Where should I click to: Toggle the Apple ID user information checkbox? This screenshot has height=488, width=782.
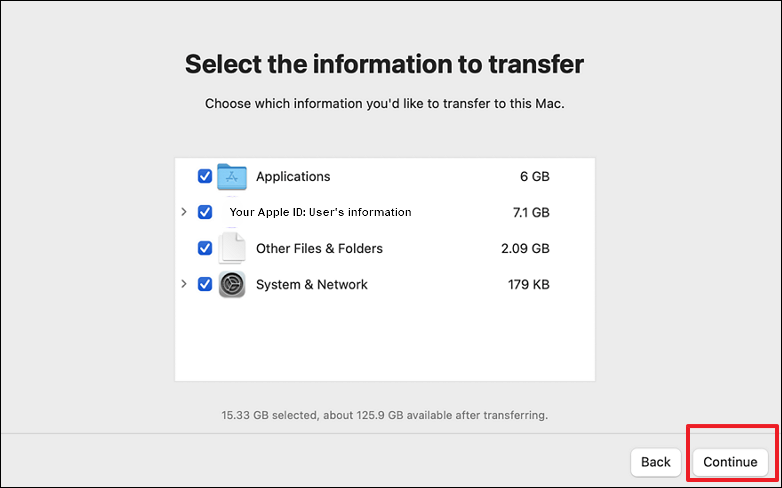click(205, 212)
